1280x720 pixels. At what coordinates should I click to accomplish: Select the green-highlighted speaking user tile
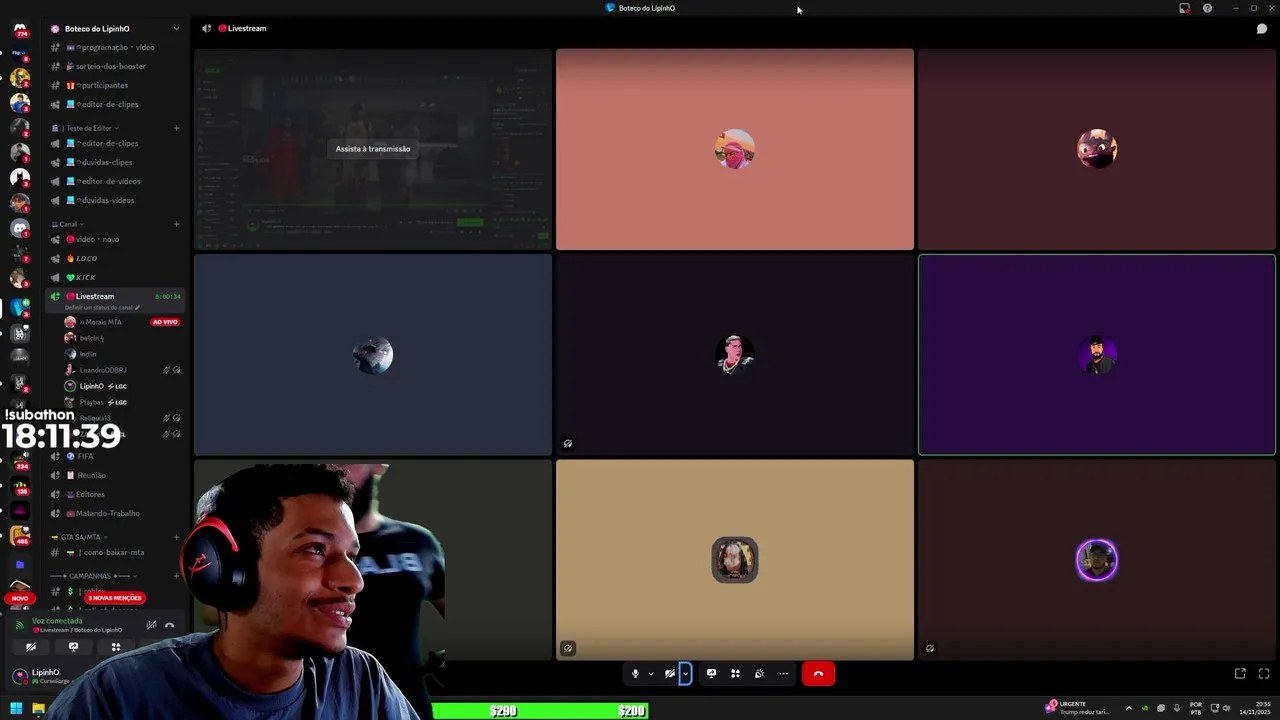(1097, 355)
